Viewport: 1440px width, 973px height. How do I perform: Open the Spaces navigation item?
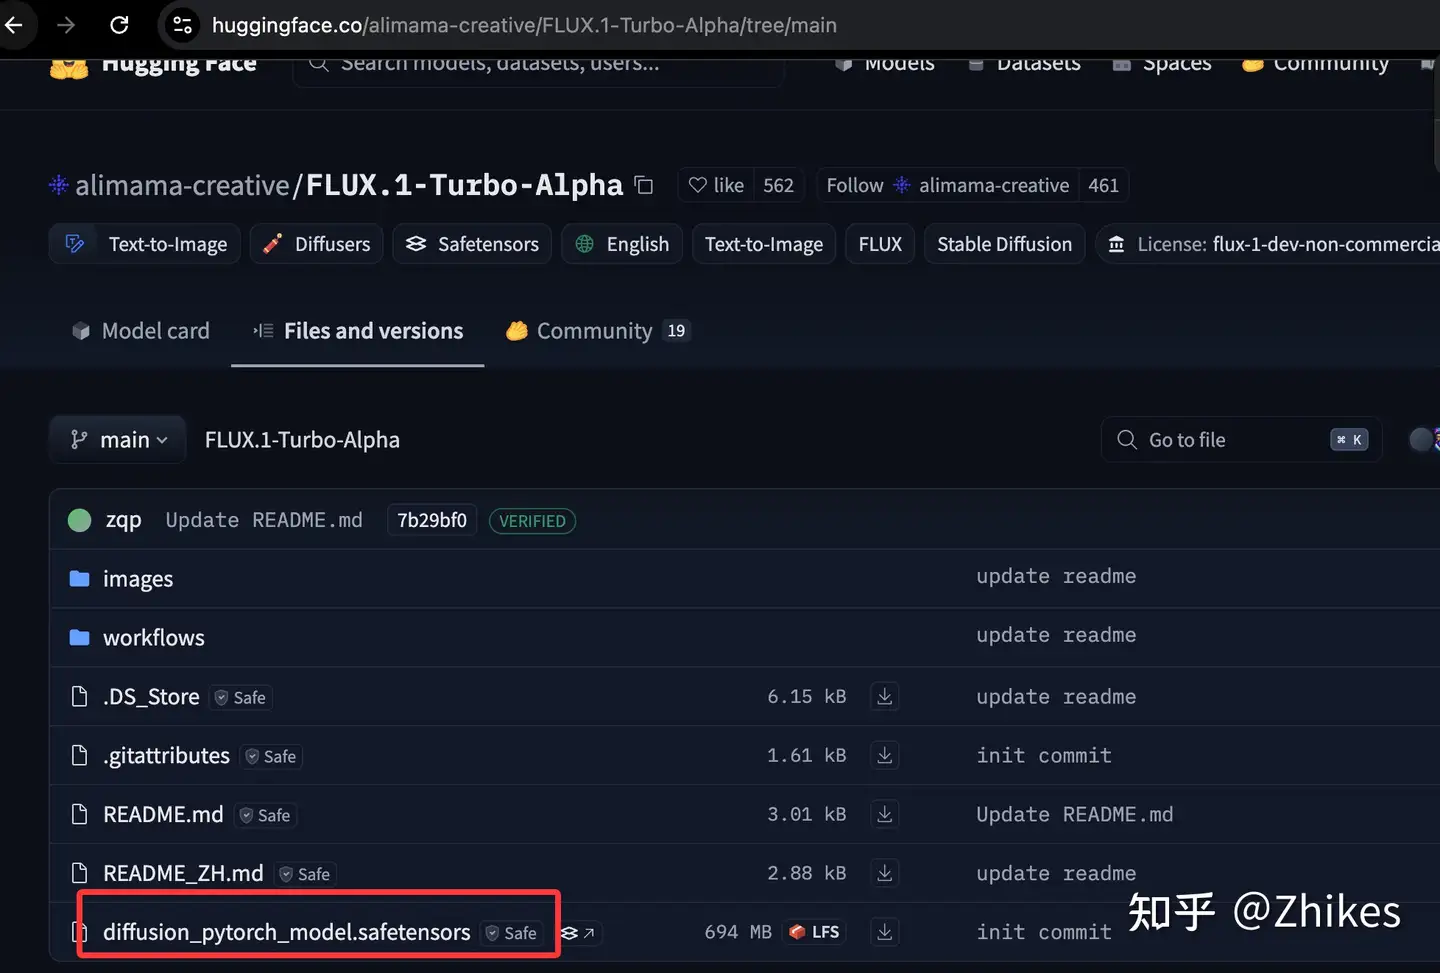pyautogui.click(x=1162, y=64)
